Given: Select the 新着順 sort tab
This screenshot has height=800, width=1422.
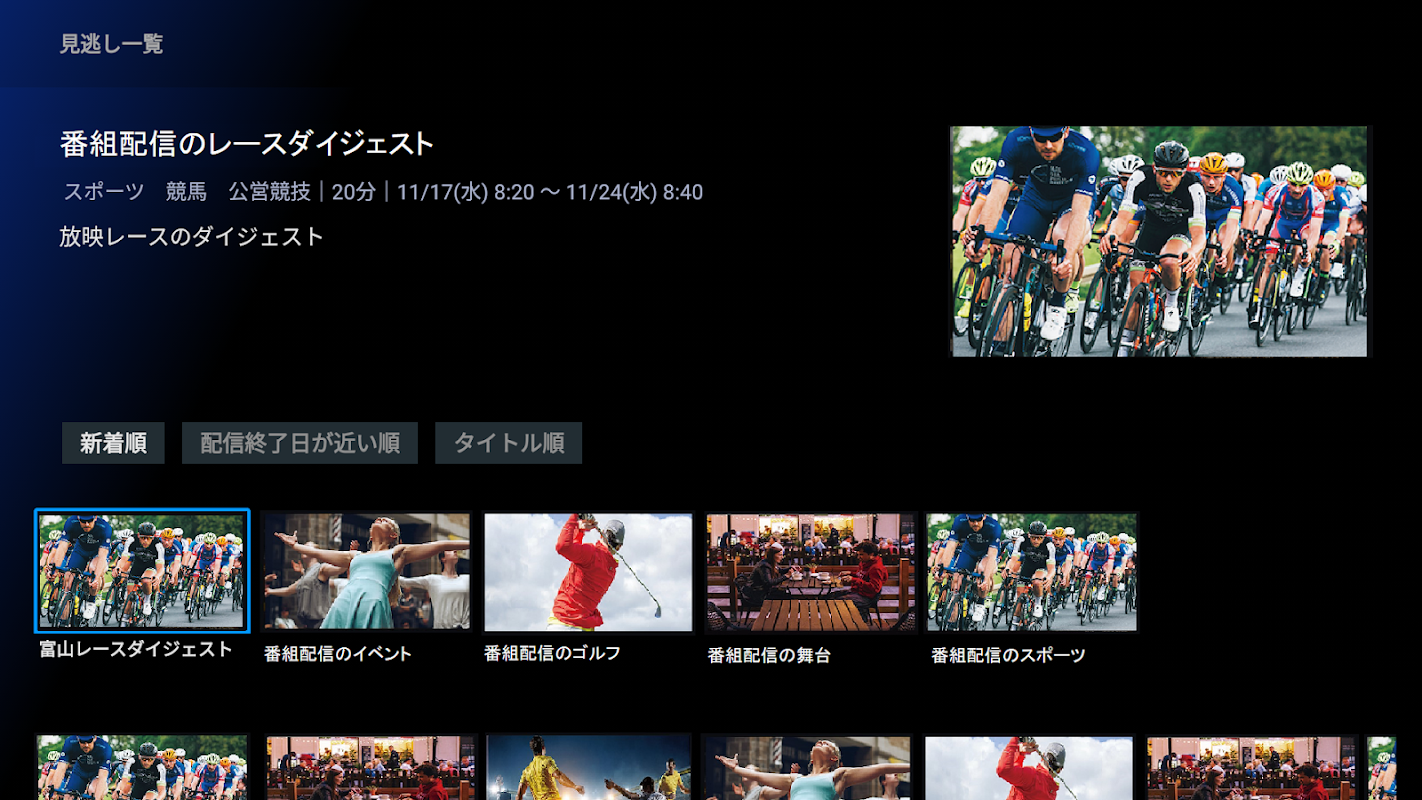Looking at the screenshot, I should click(113, 443).
